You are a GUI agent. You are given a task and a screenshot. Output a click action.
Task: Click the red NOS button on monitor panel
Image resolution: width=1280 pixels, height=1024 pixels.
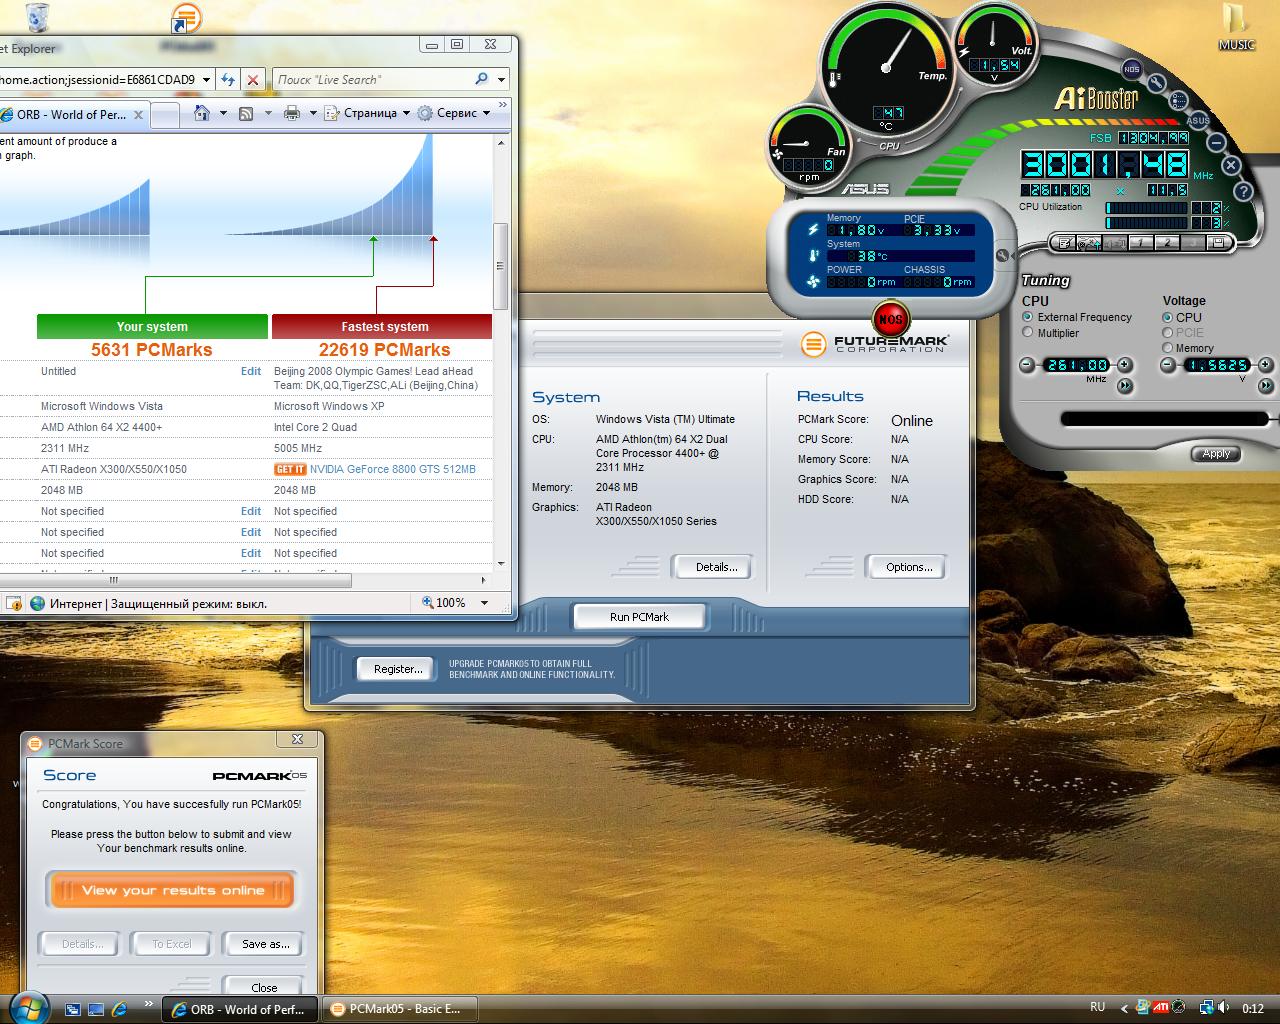(889, 320)
